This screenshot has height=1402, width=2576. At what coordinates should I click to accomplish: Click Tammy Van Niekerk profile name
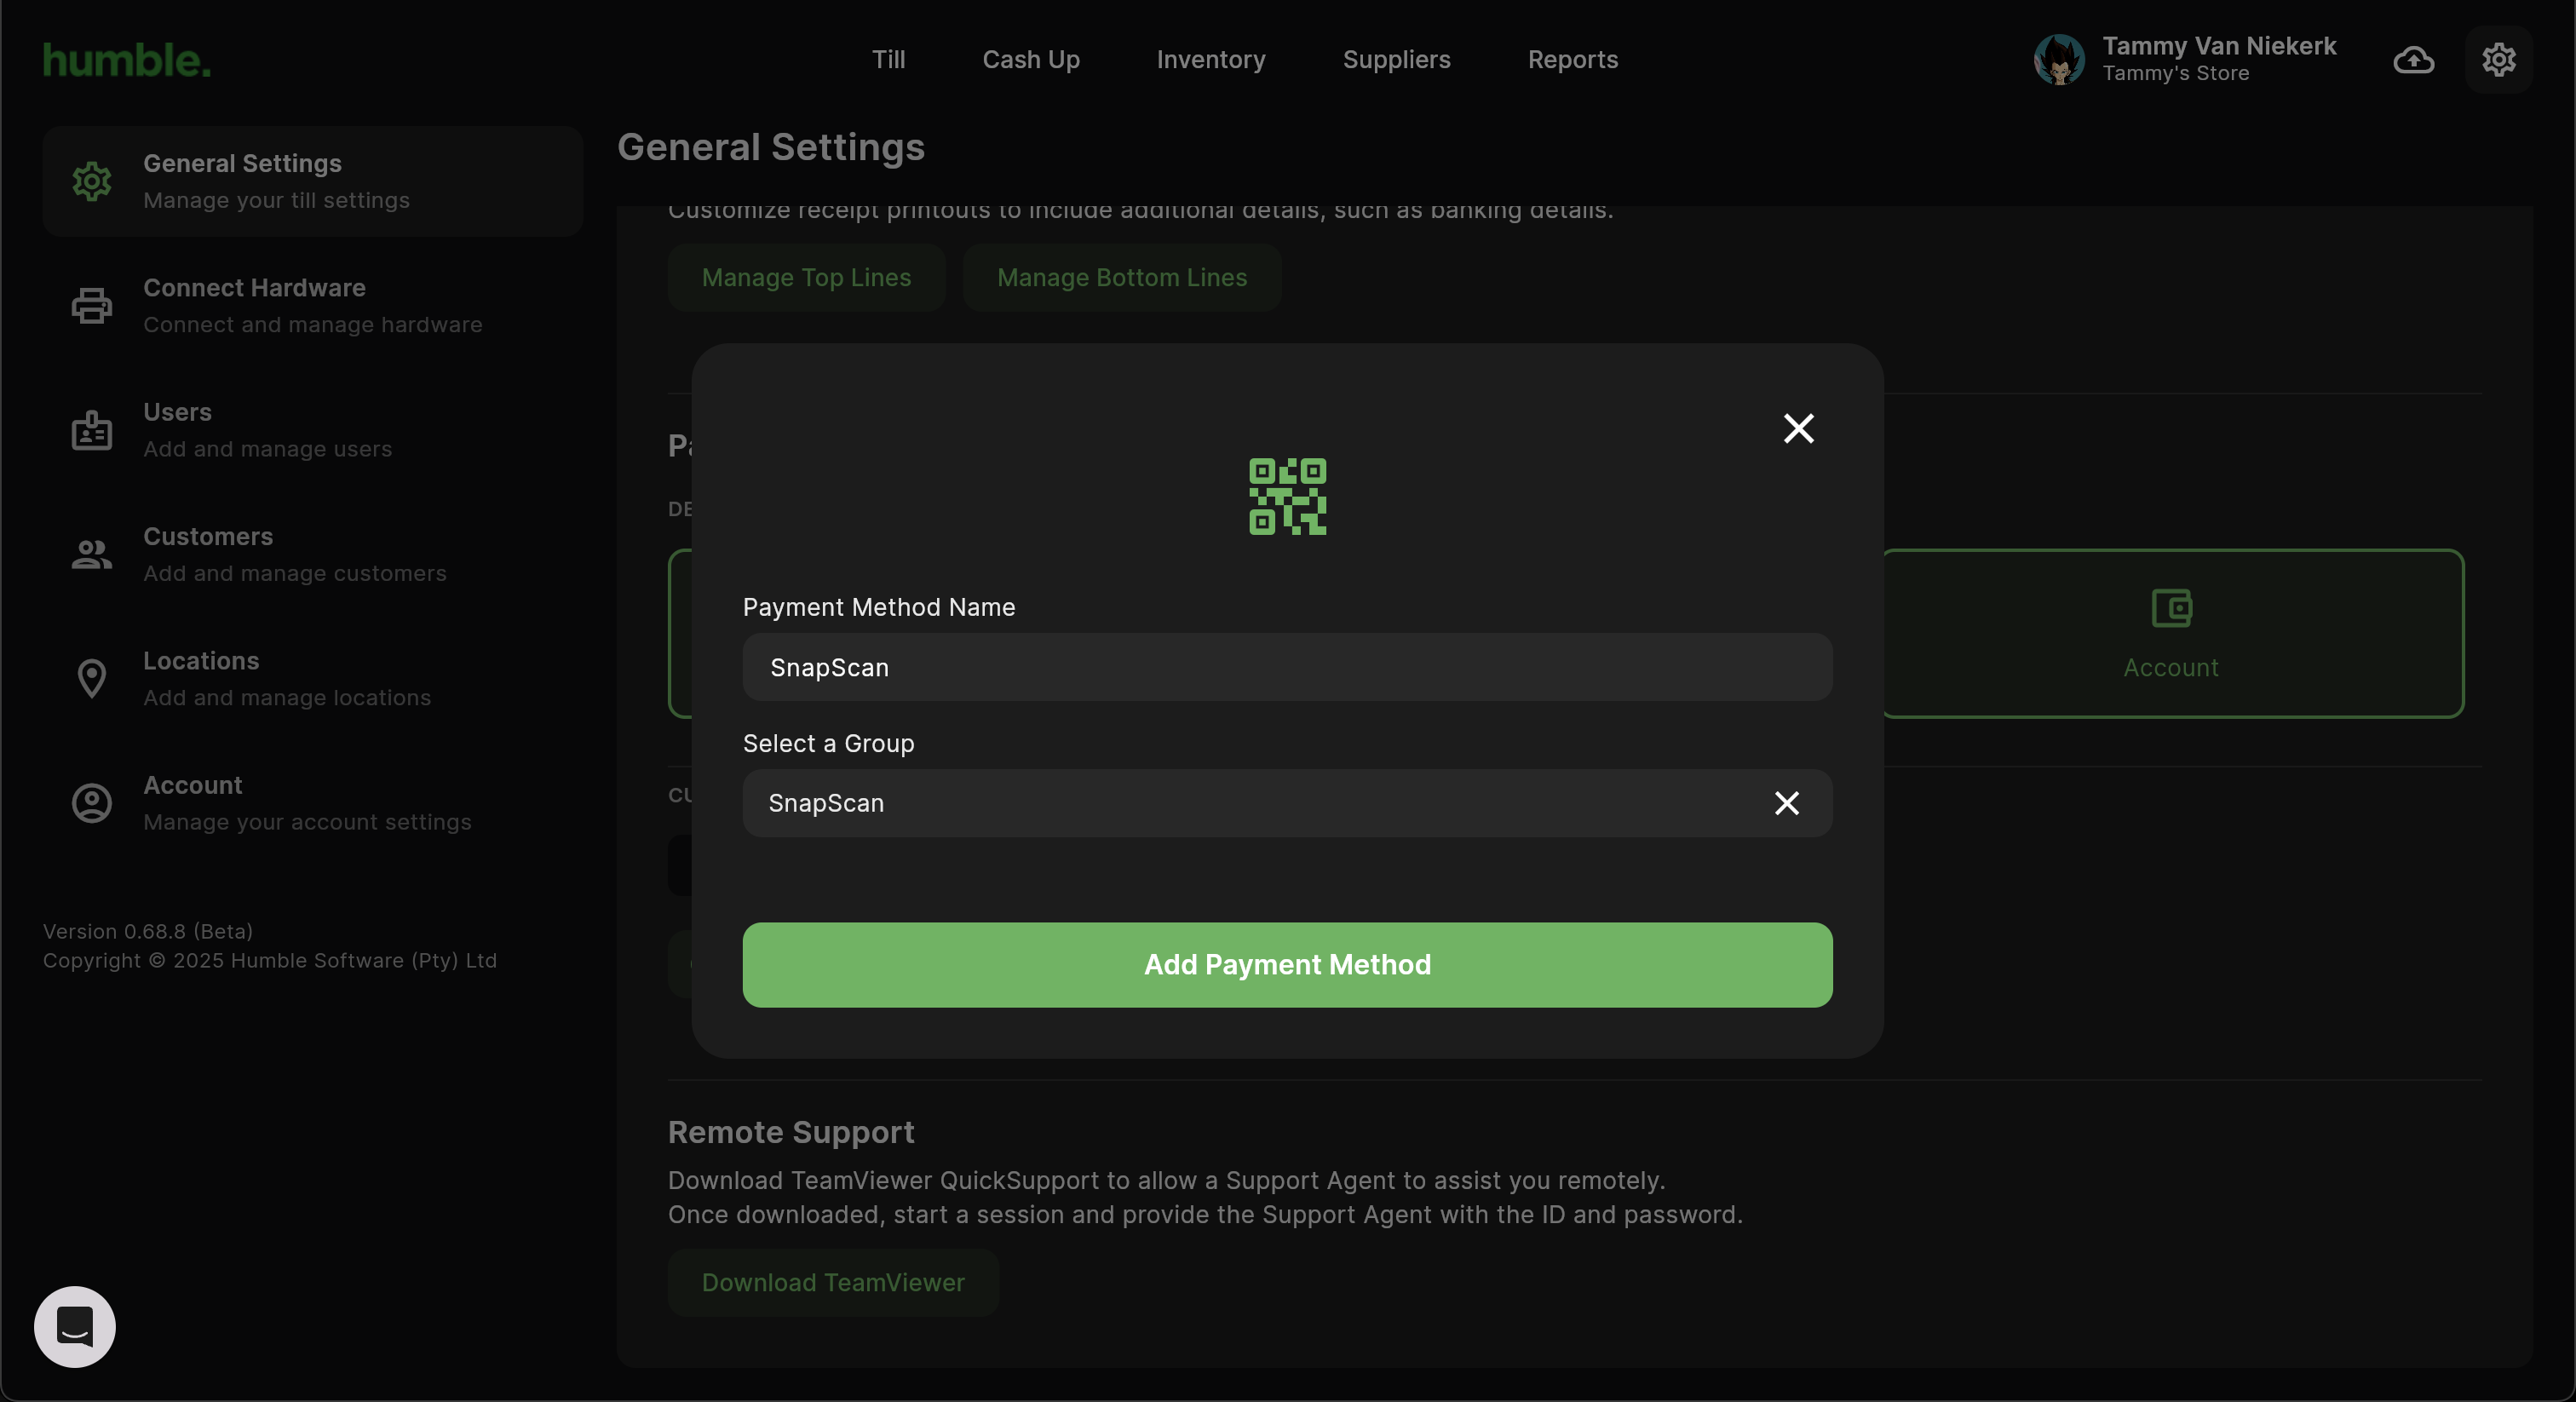tap(2218, 46)
